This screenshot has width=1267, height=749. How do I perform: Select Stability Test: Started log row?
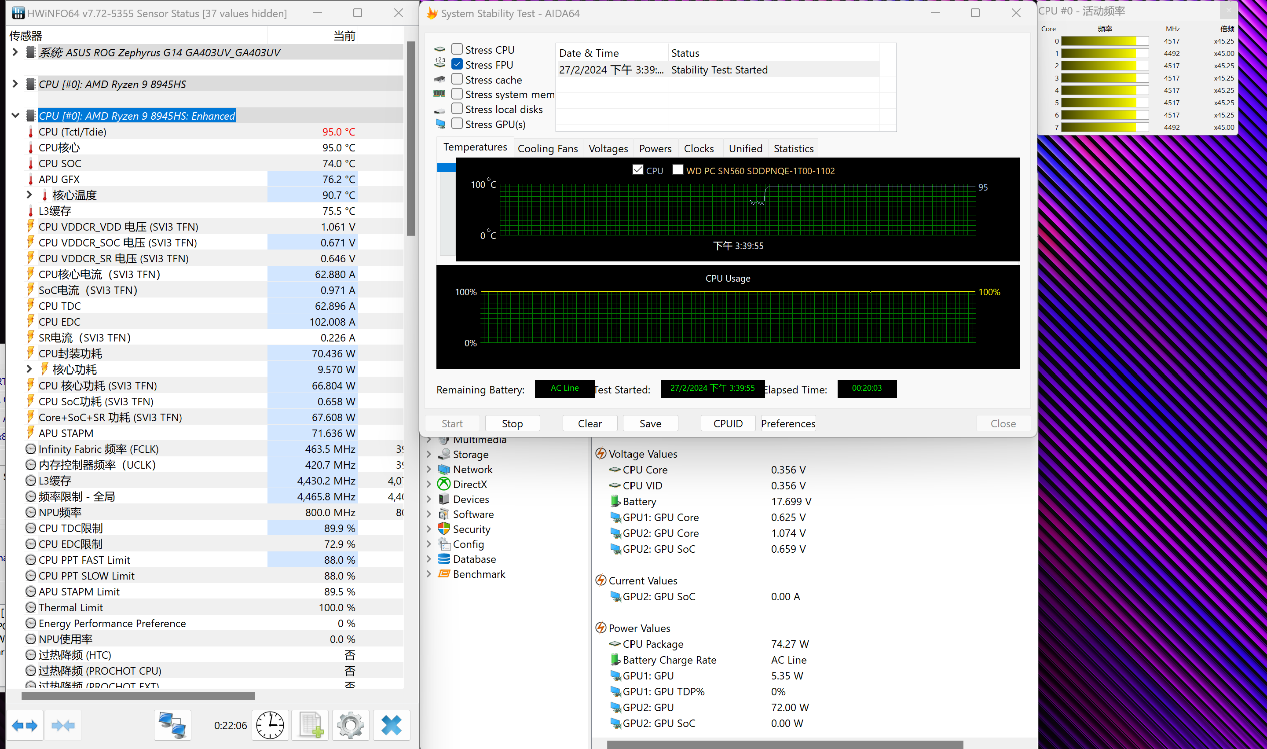click(718, 70)
